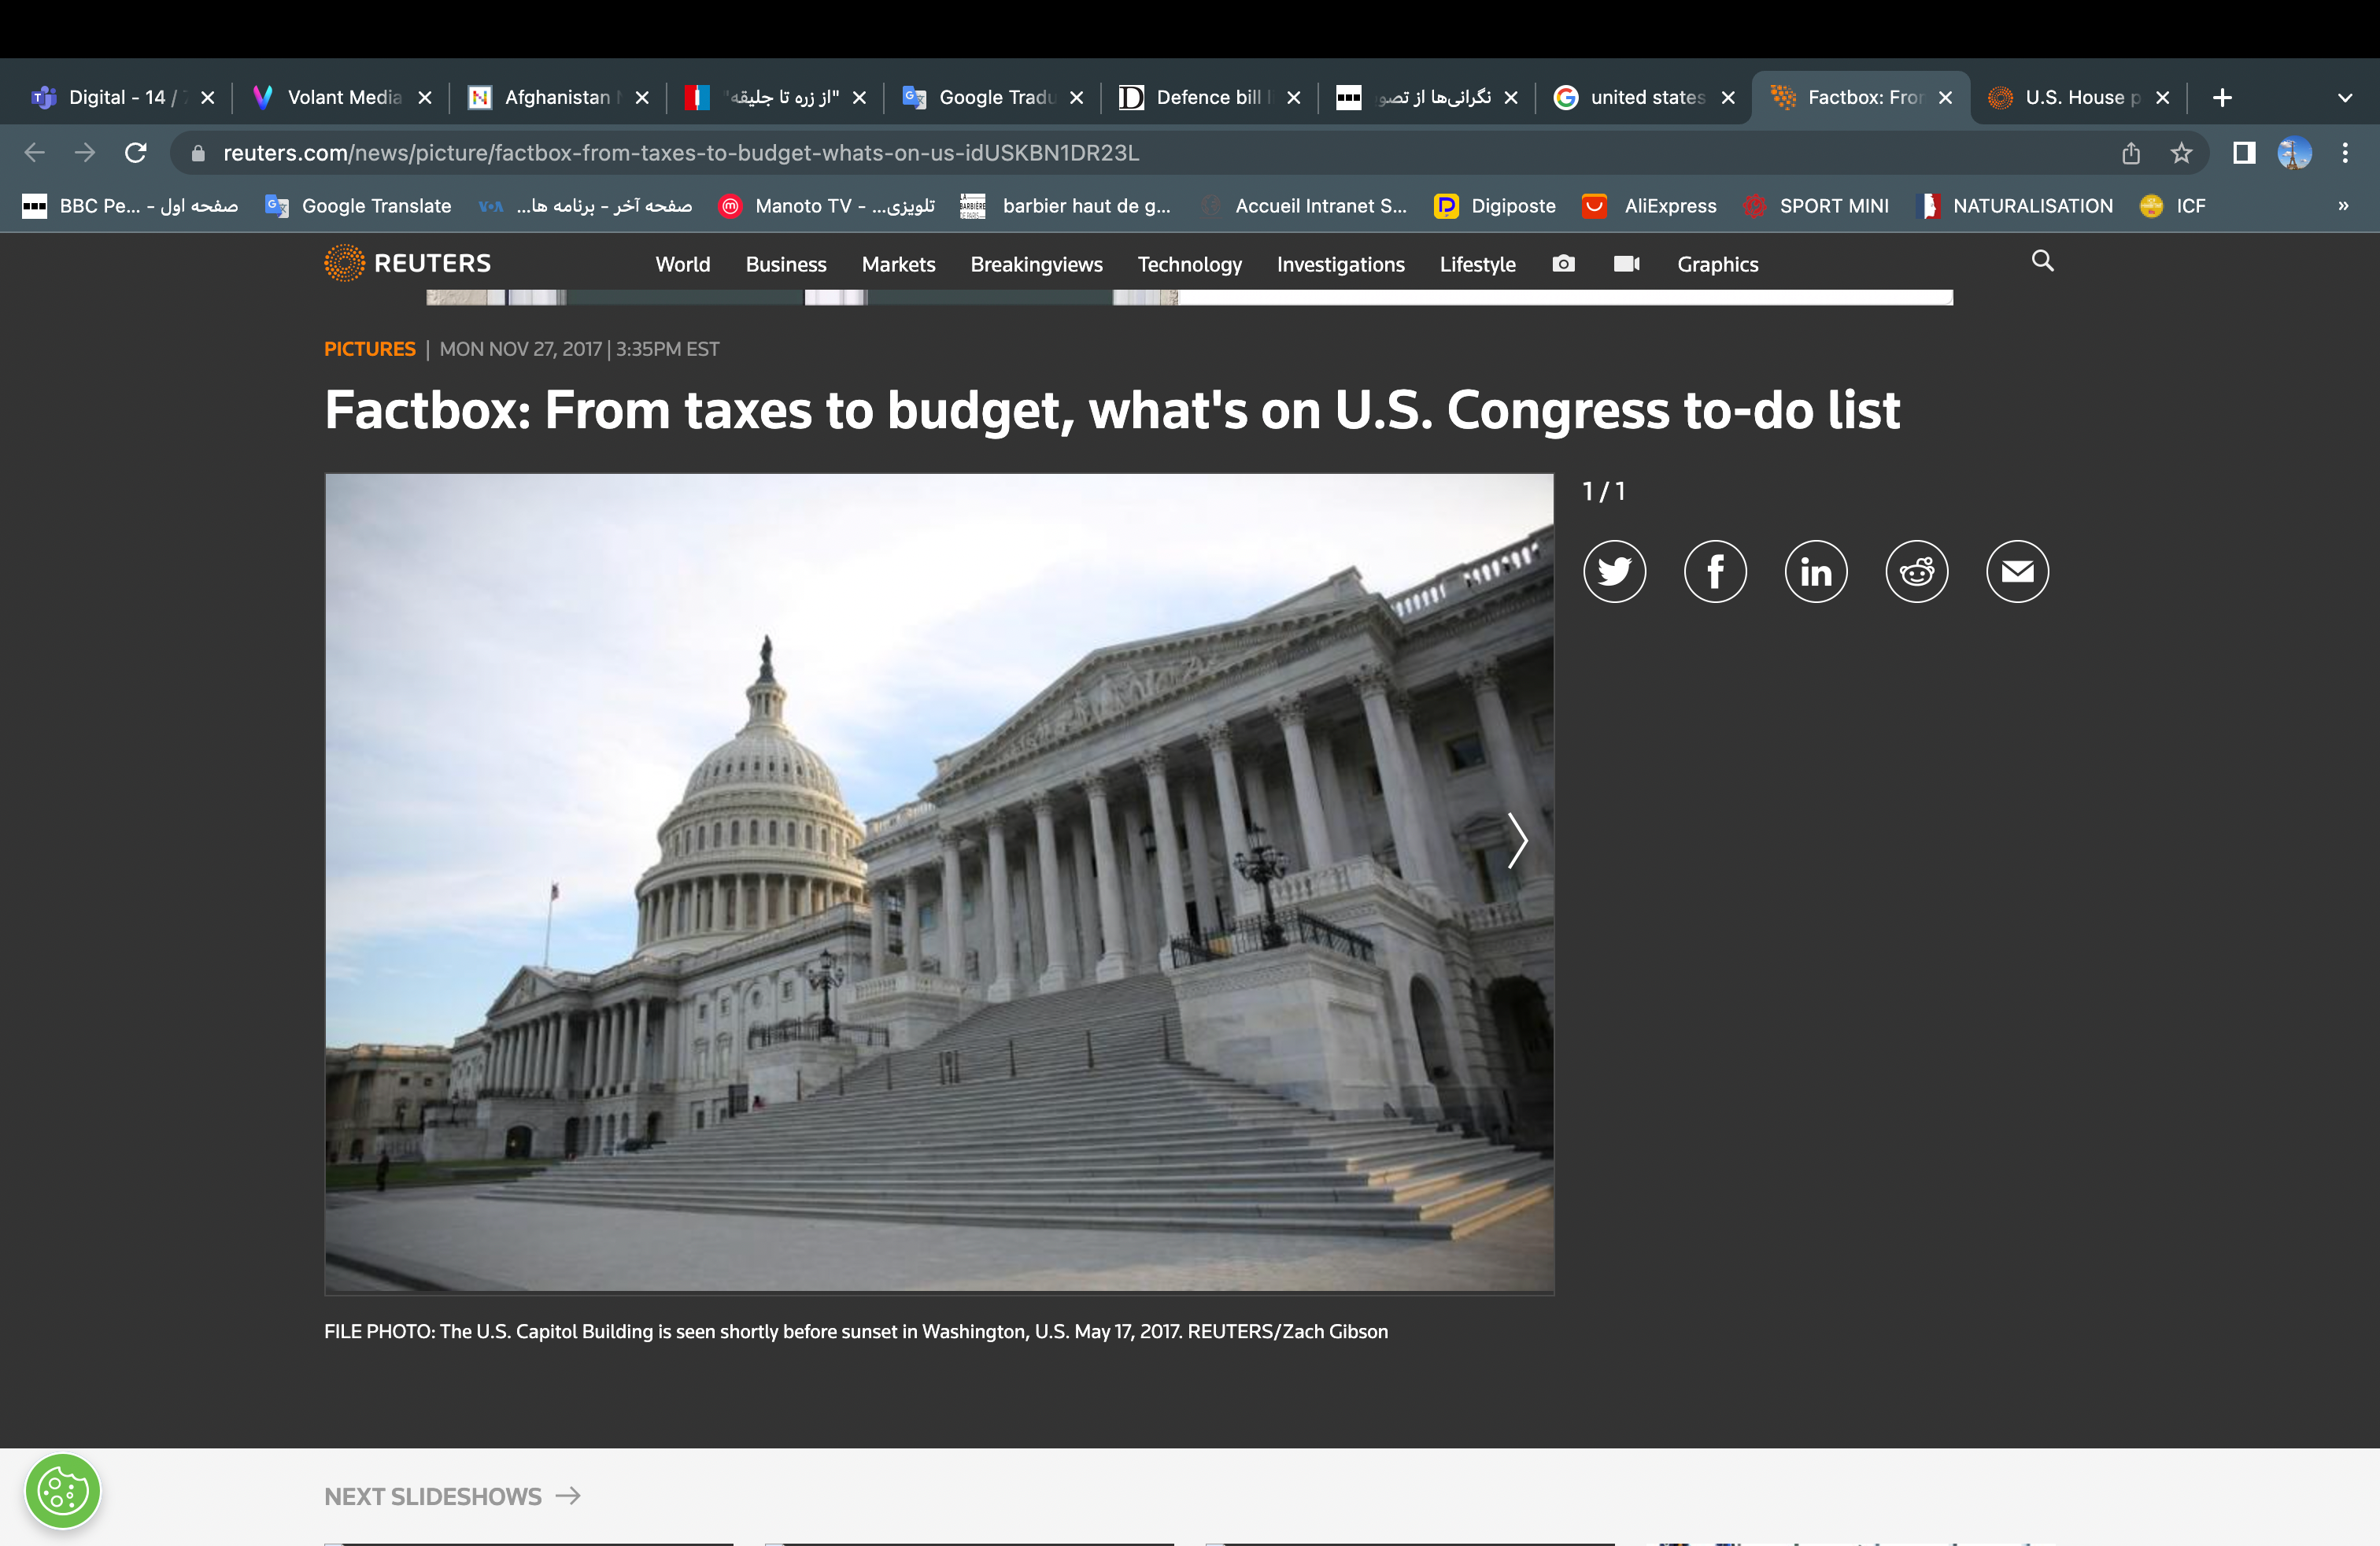Open Breakingviews navigation menu item

1036,265
